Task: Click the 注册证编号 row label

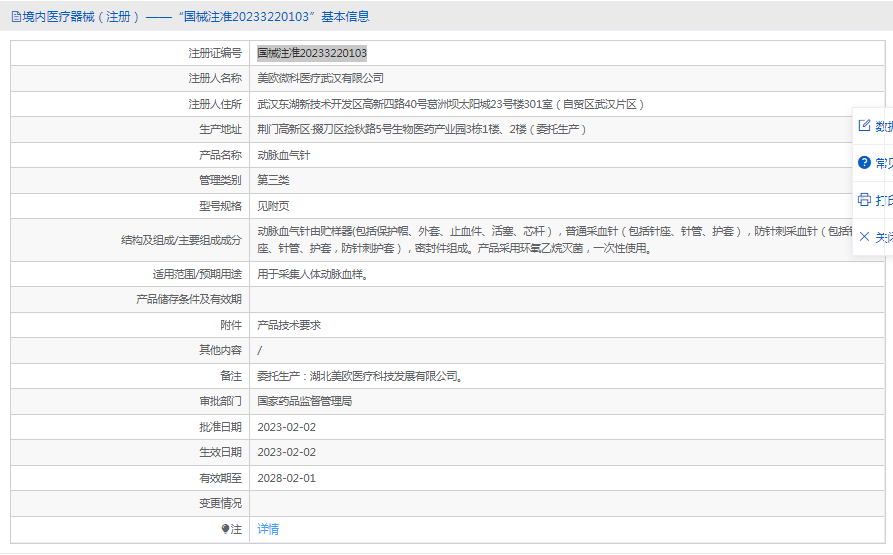Action: tap(215, 53)
